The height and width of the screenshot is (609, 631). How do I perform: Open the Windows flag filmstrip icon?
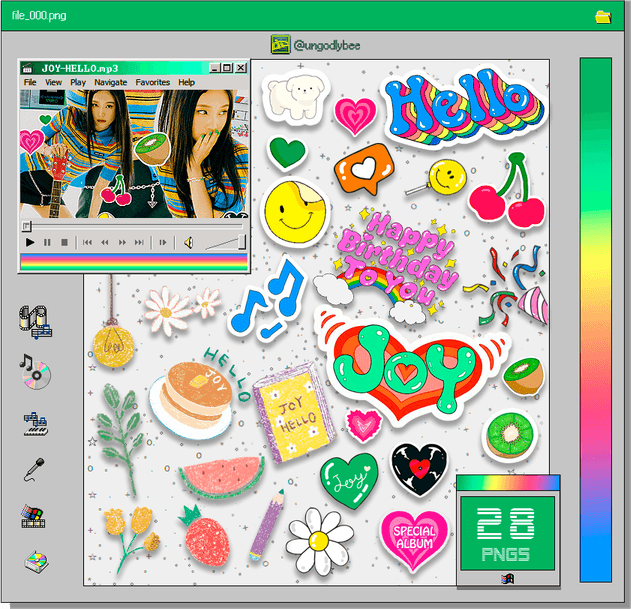[x=33, y=516]
